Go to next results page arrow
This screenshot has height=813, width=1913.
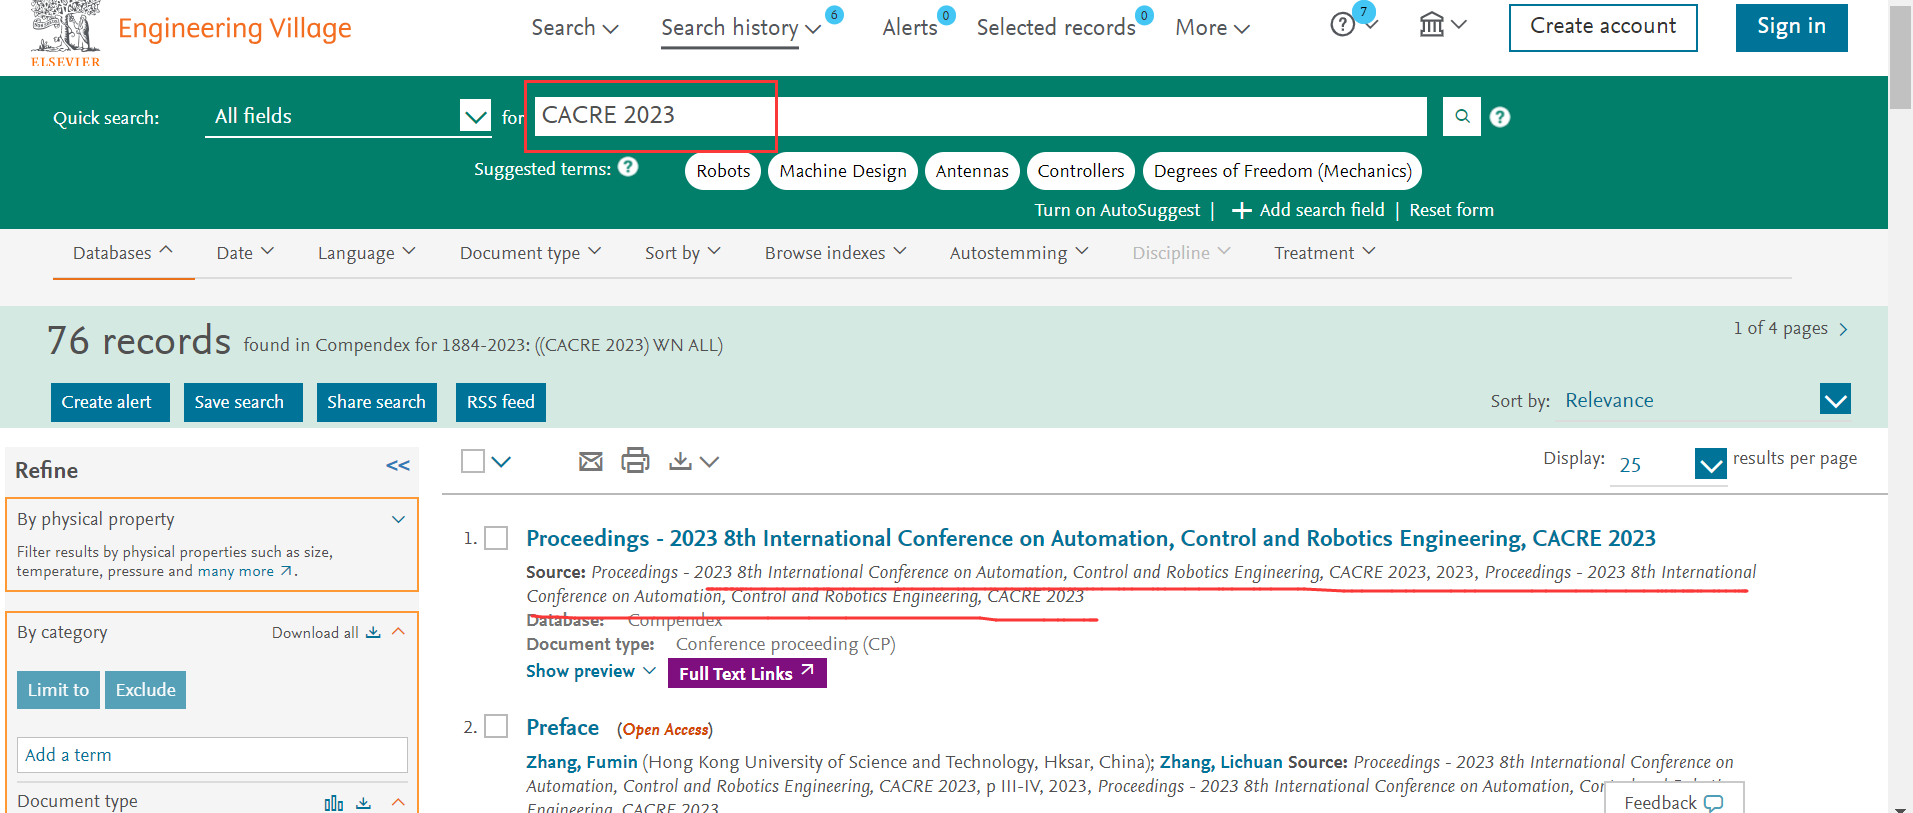point(1843,329)
